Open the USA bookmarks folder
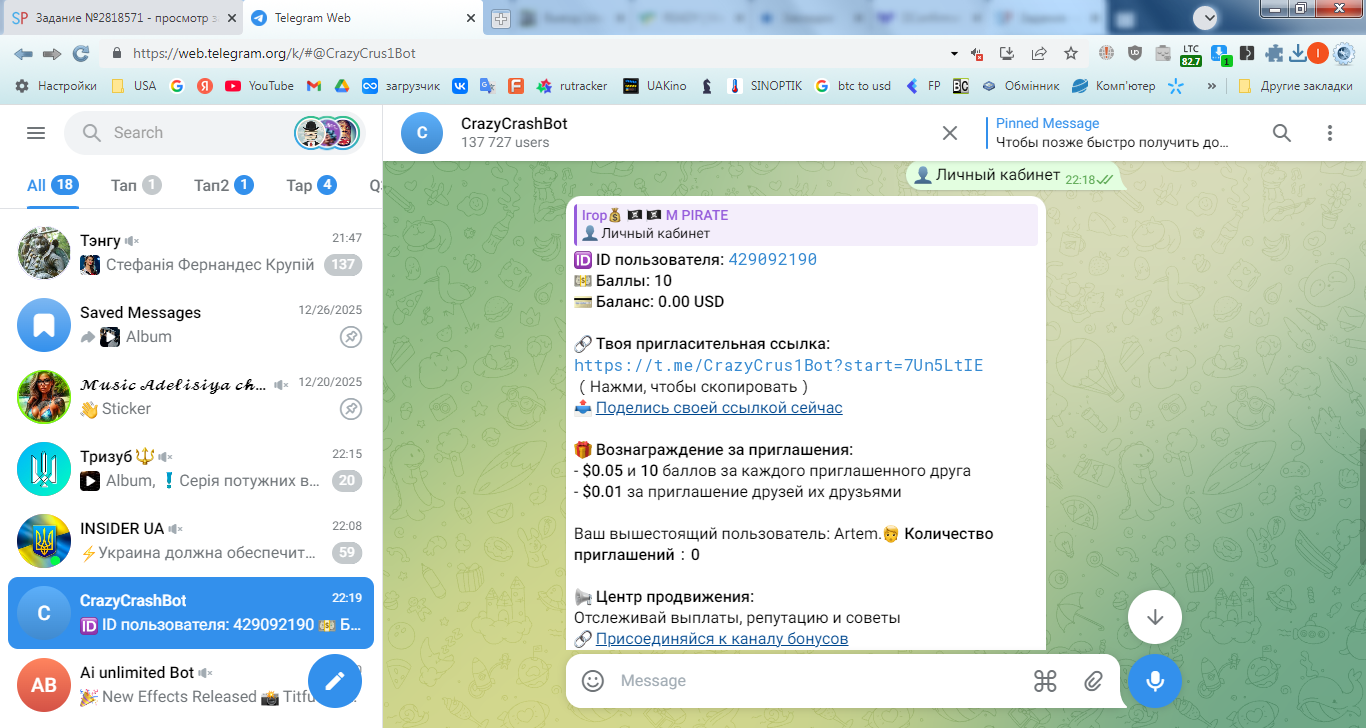This screenshot has width=1366, height=728. 133,86
